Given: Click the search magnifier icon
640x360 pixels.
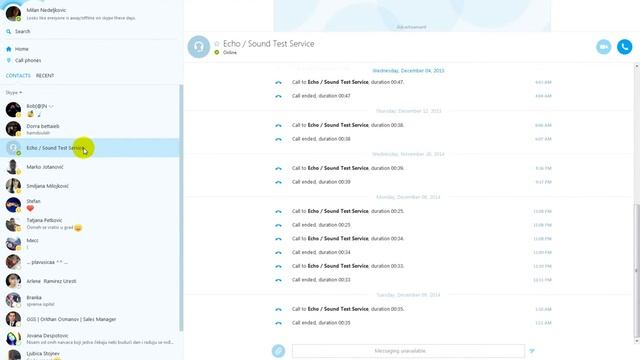Looking at the screenshot, I should pos(9,31).
